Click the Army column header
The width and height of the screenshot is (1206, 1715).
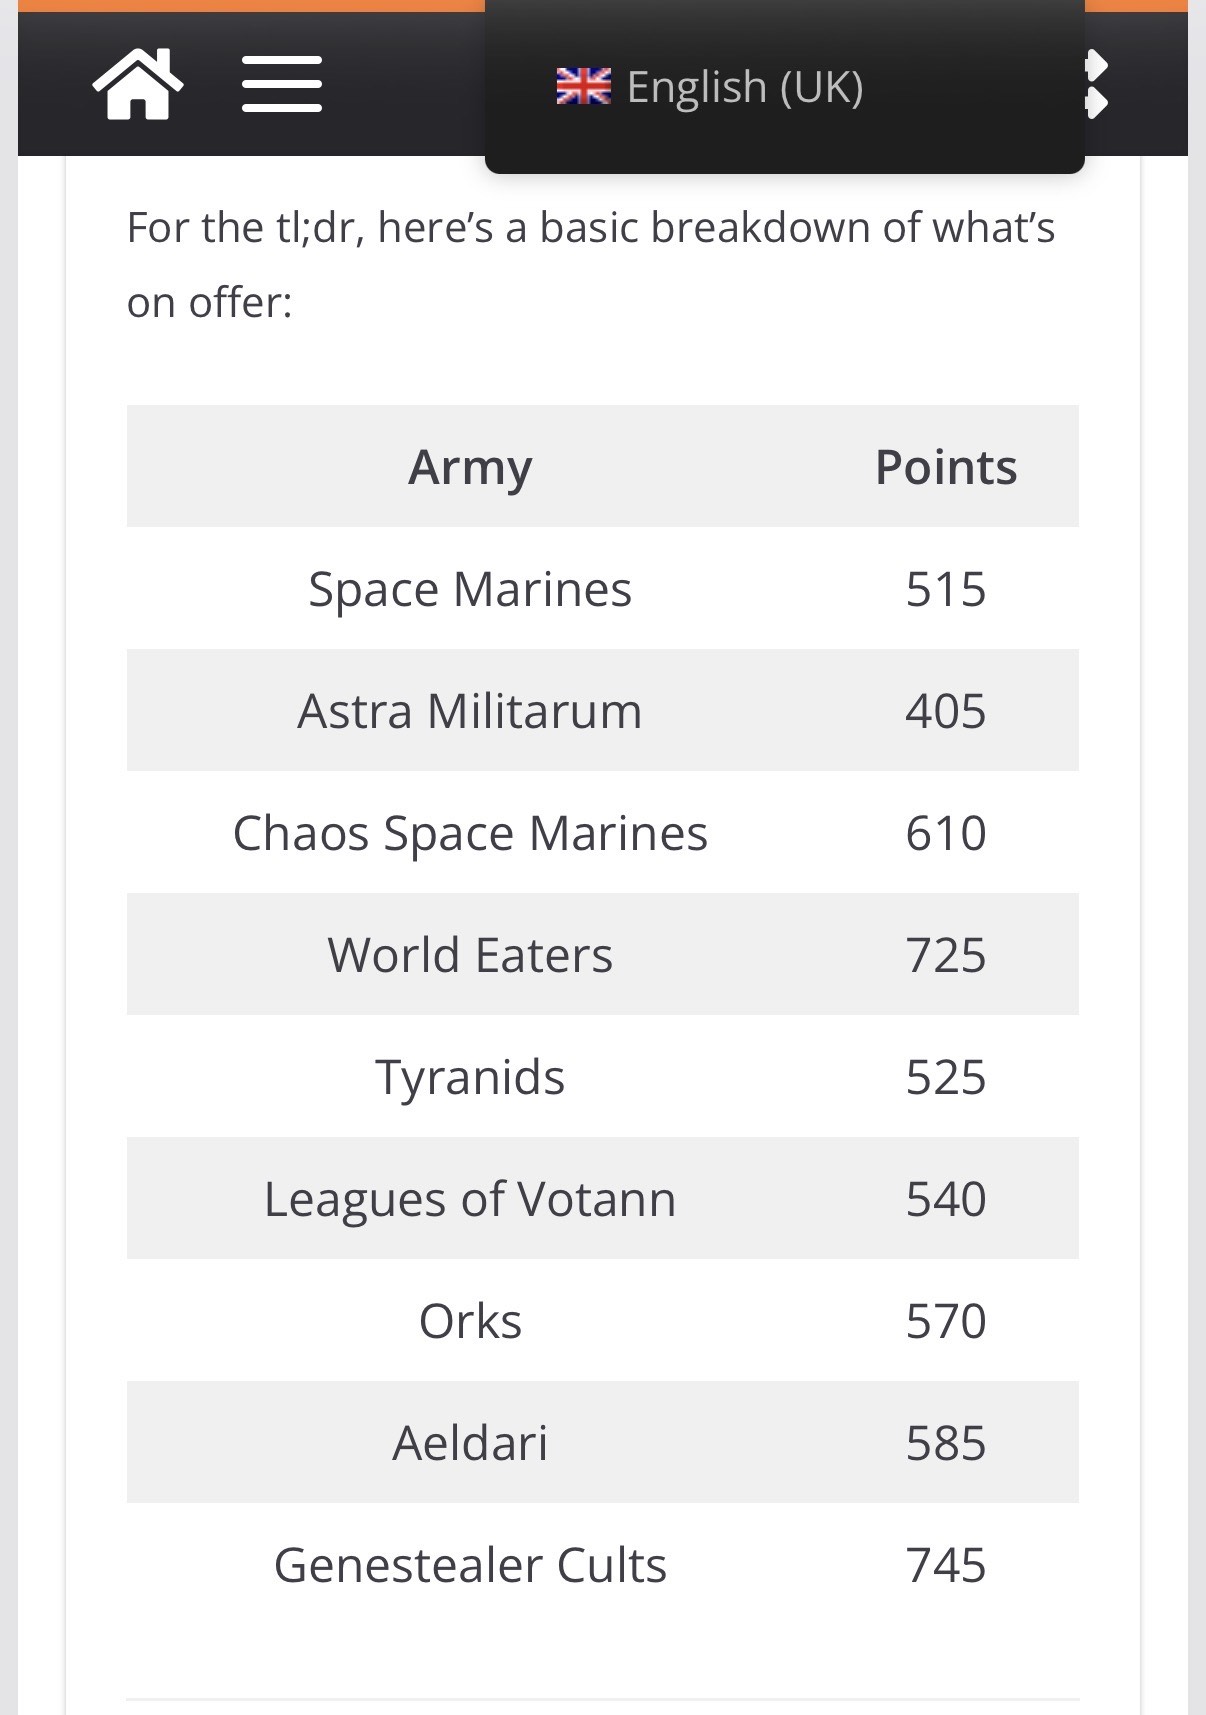coord(470,467)
